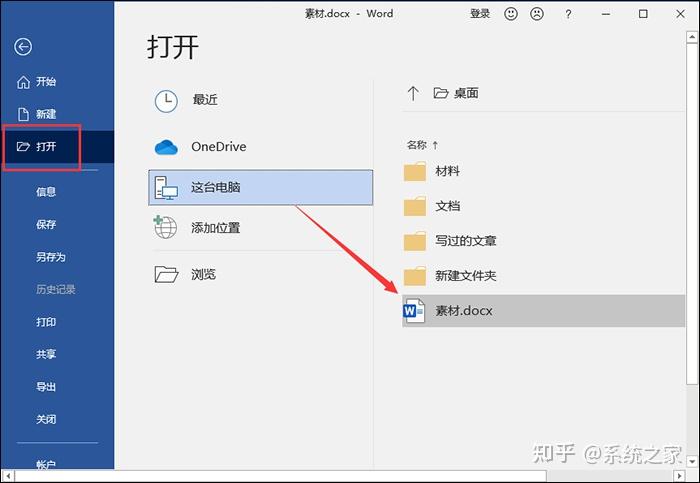This screenshot has height=483, width=700.
Task: Open the 新建文件夹 folder name
Action: (x=466, y=276)
